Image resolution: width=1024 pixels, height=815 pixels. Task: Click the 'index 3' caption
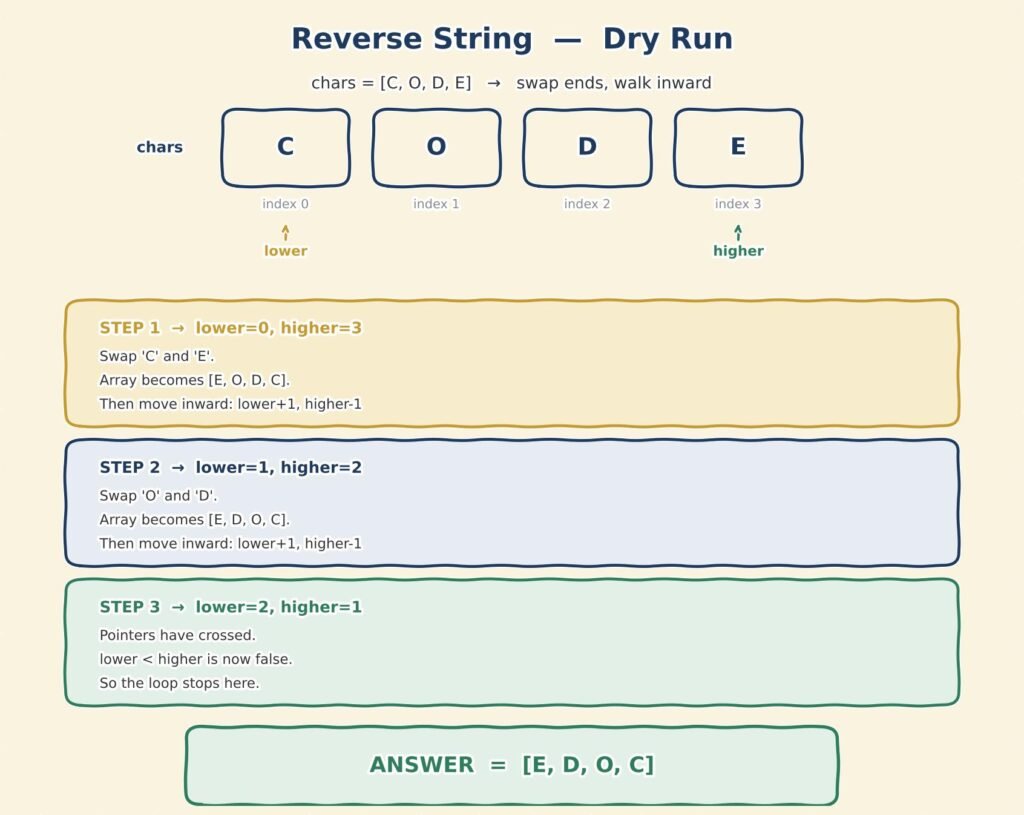[x=738, y=204]
